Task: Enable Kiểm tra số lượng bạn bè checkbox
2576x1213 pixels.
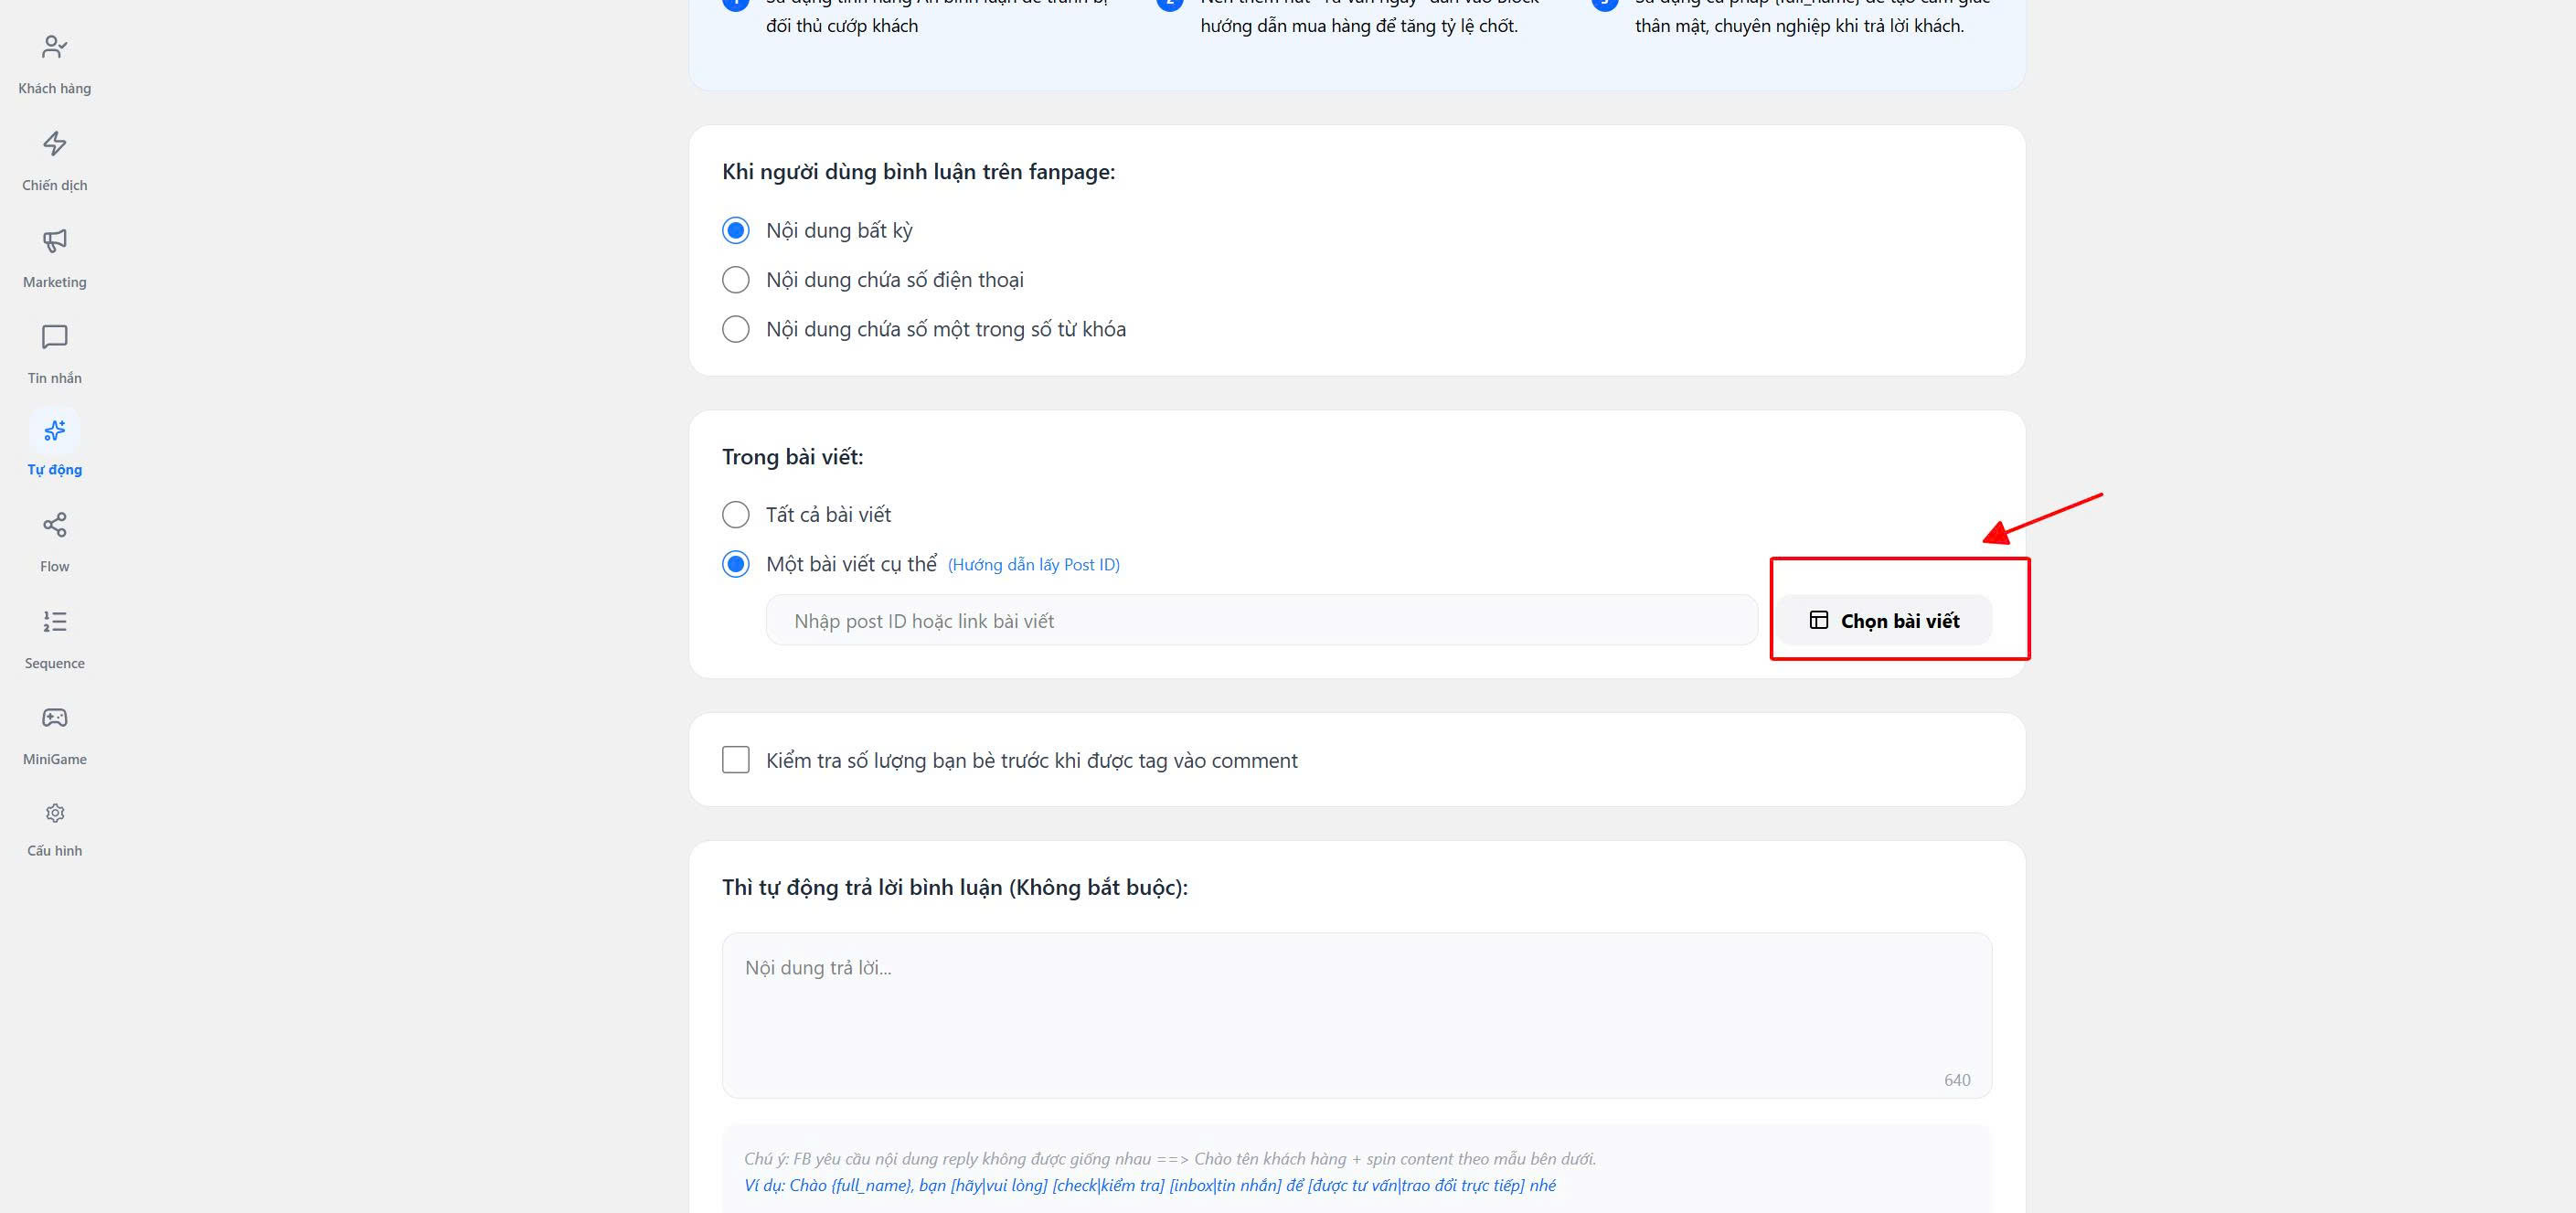Action: coord(735,760)
